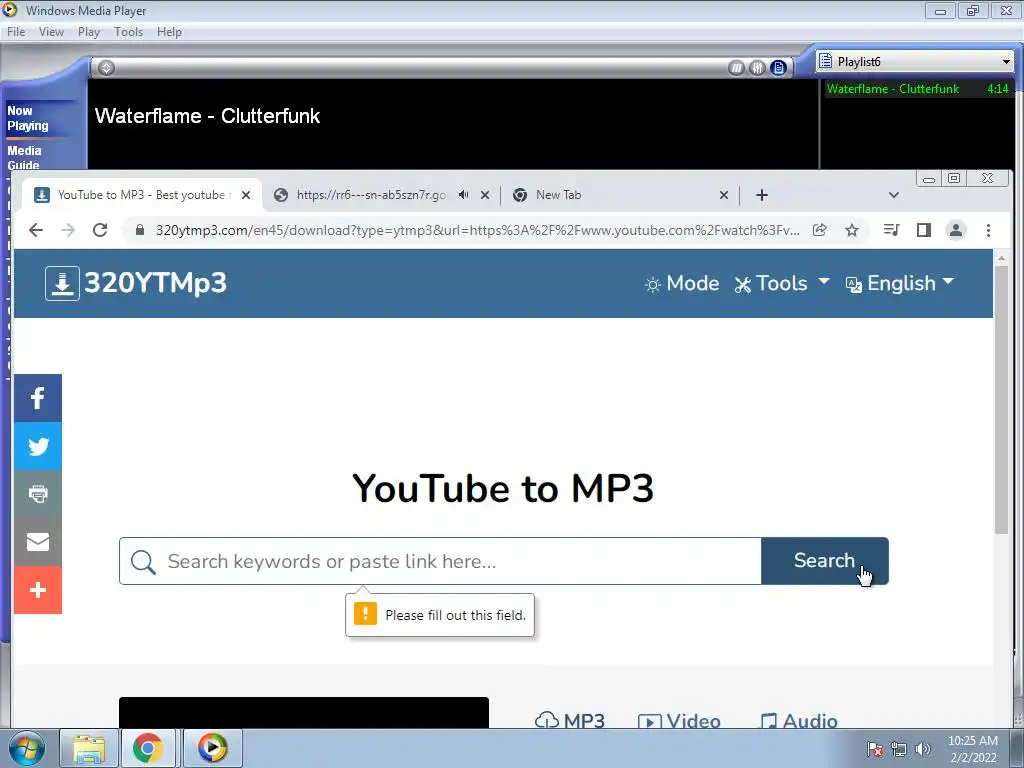Select the Video format tab
The image size is (1024, 768).
click(679, 720)
